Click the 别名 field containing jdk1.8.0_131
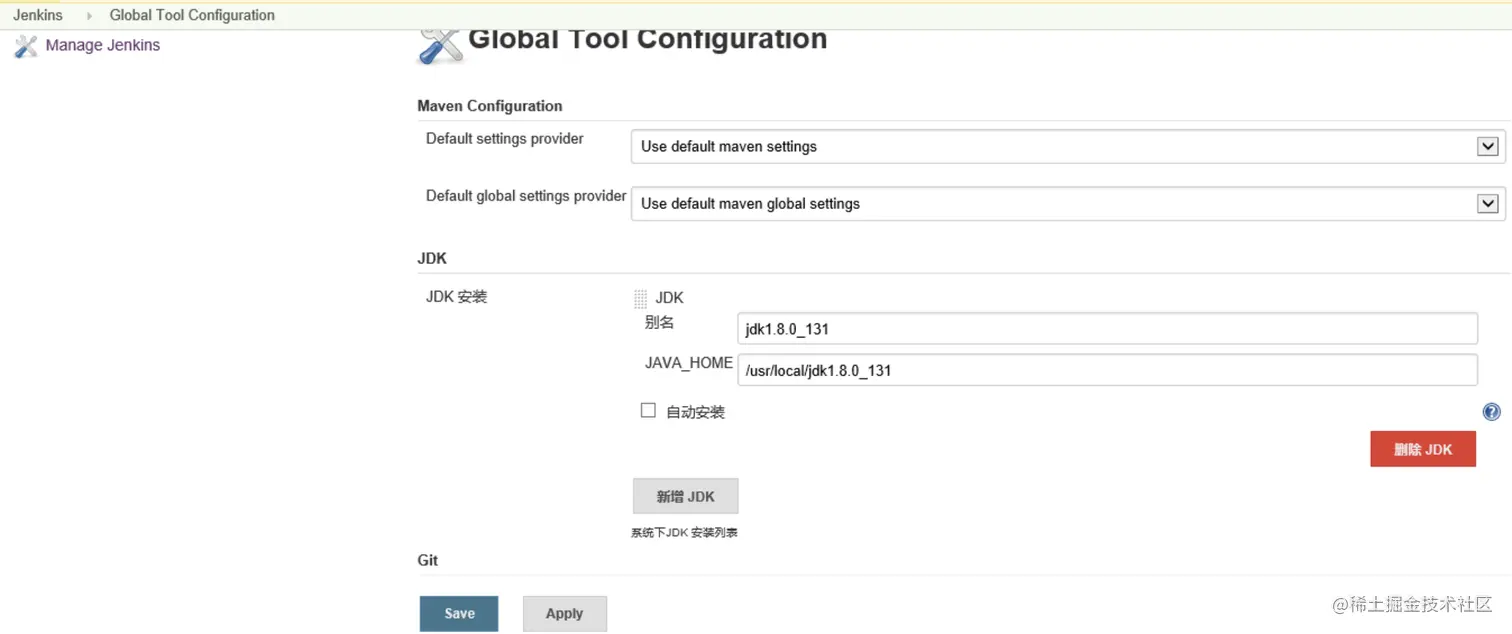The width and height of the screenshot is (1512, 634). (x=1107, y=329)
